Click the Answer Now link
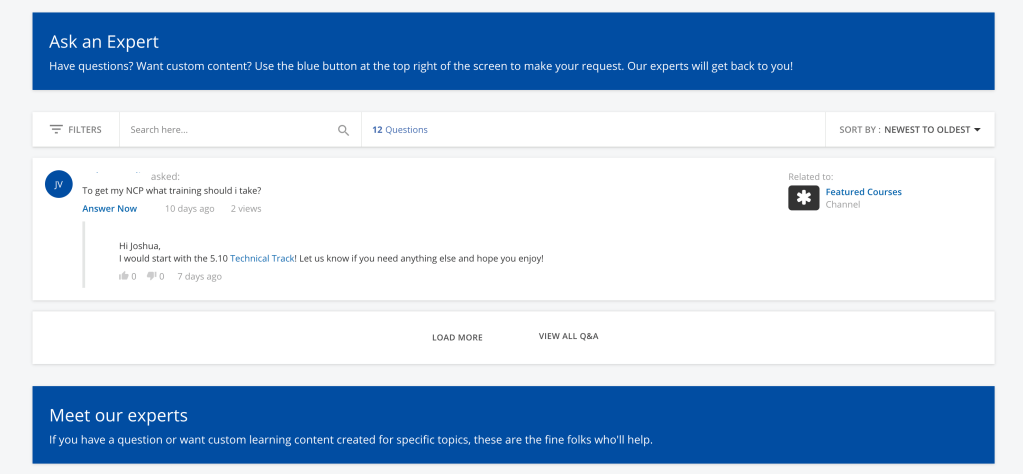This screenshot has height=474, width=1023. click(x=110, y=209)
